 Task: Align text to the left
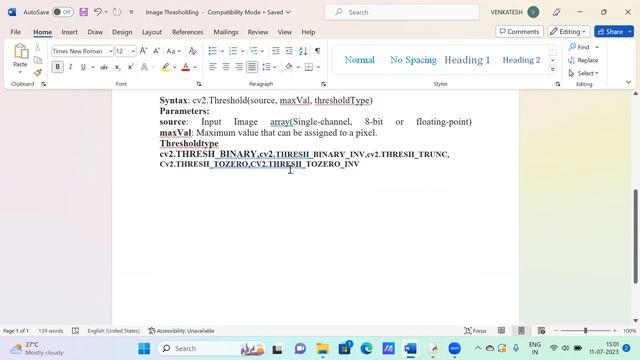(213, 67)
